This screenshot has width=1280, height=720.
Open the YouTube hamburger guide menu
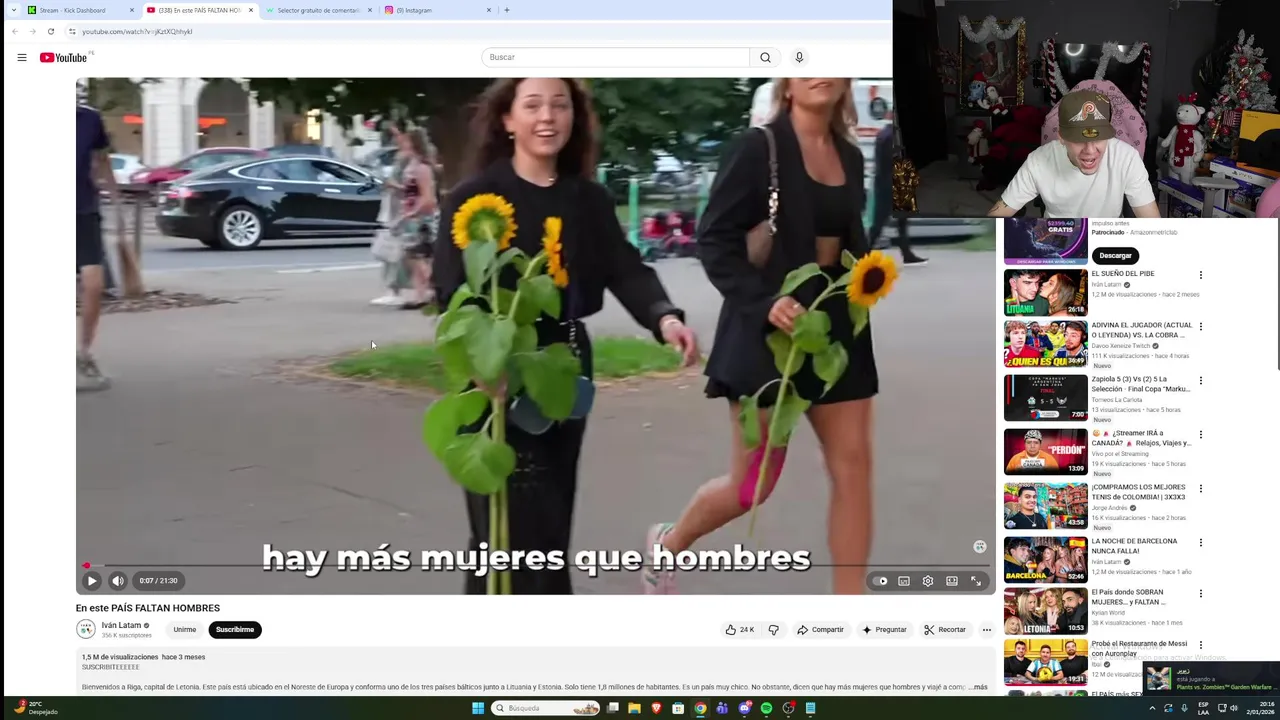pyautogui.click(x=22, y=57)
